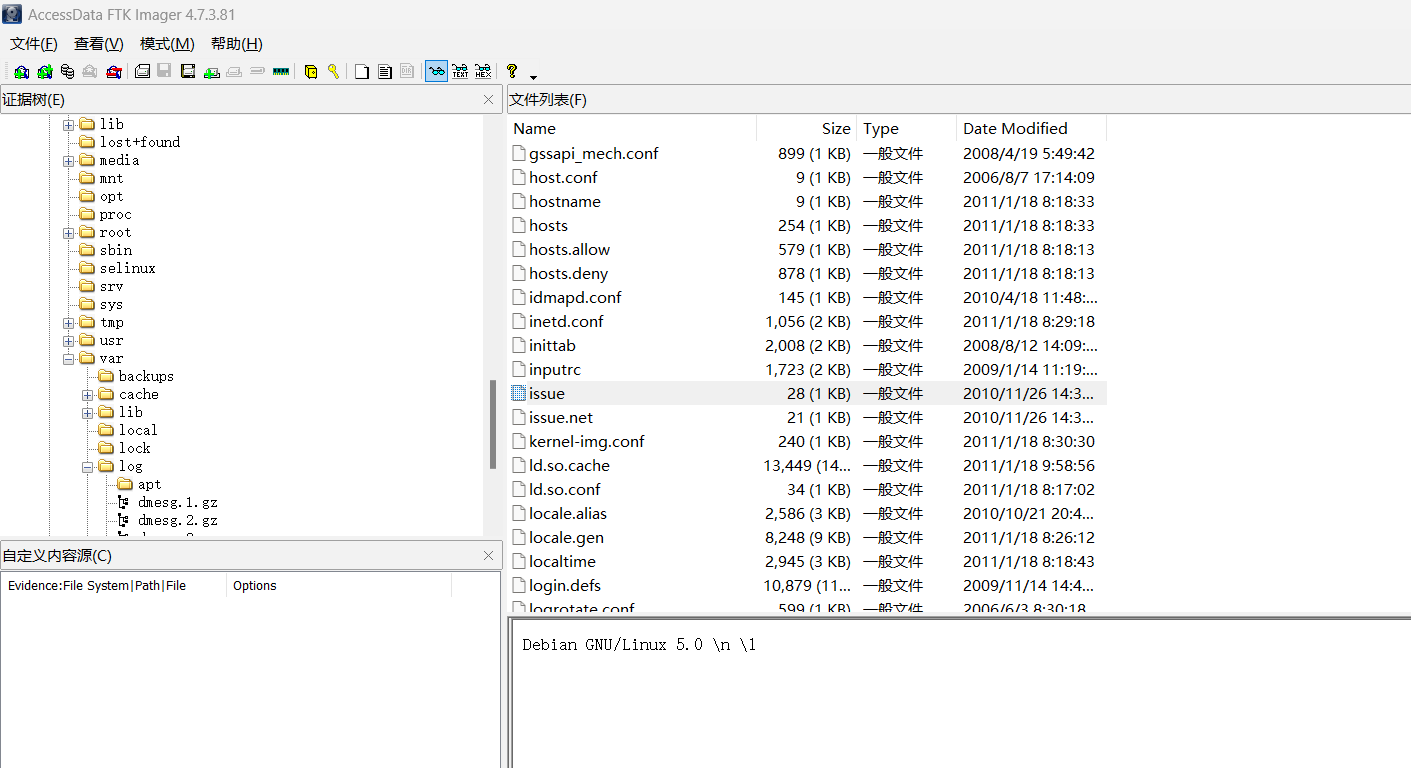Select the hosts.allow file row
This screenshot has width=1411, height=768.
pos(807,249)
